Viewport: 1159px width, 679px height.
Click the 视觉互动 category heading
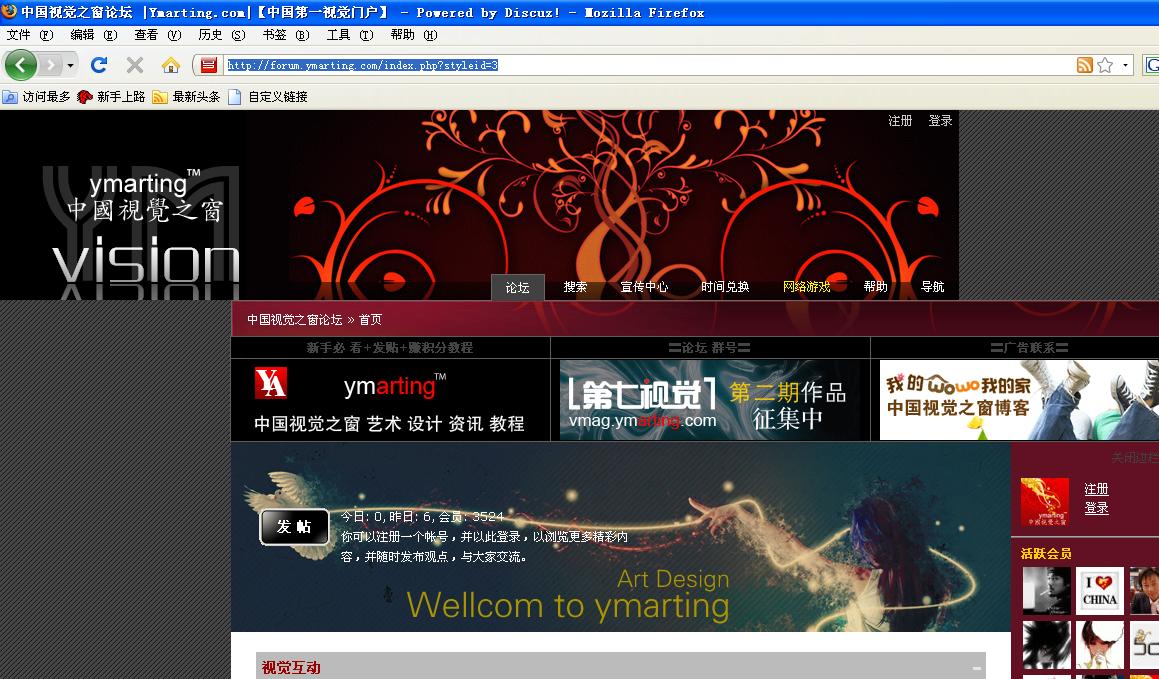pyautogui.click(x=291, y=668)
